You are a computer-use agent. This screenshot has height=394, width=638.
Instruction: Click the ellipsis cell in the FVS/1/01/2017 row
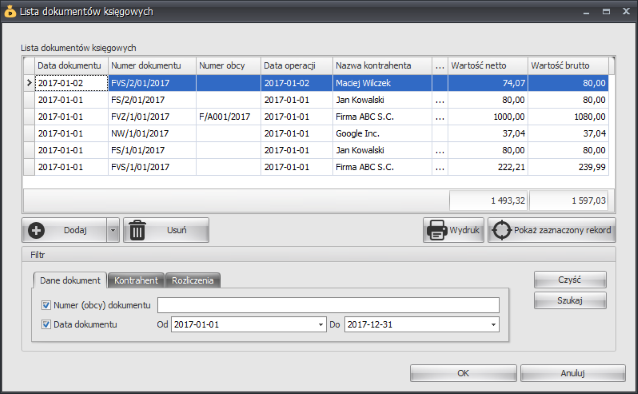tap(440, 167)
